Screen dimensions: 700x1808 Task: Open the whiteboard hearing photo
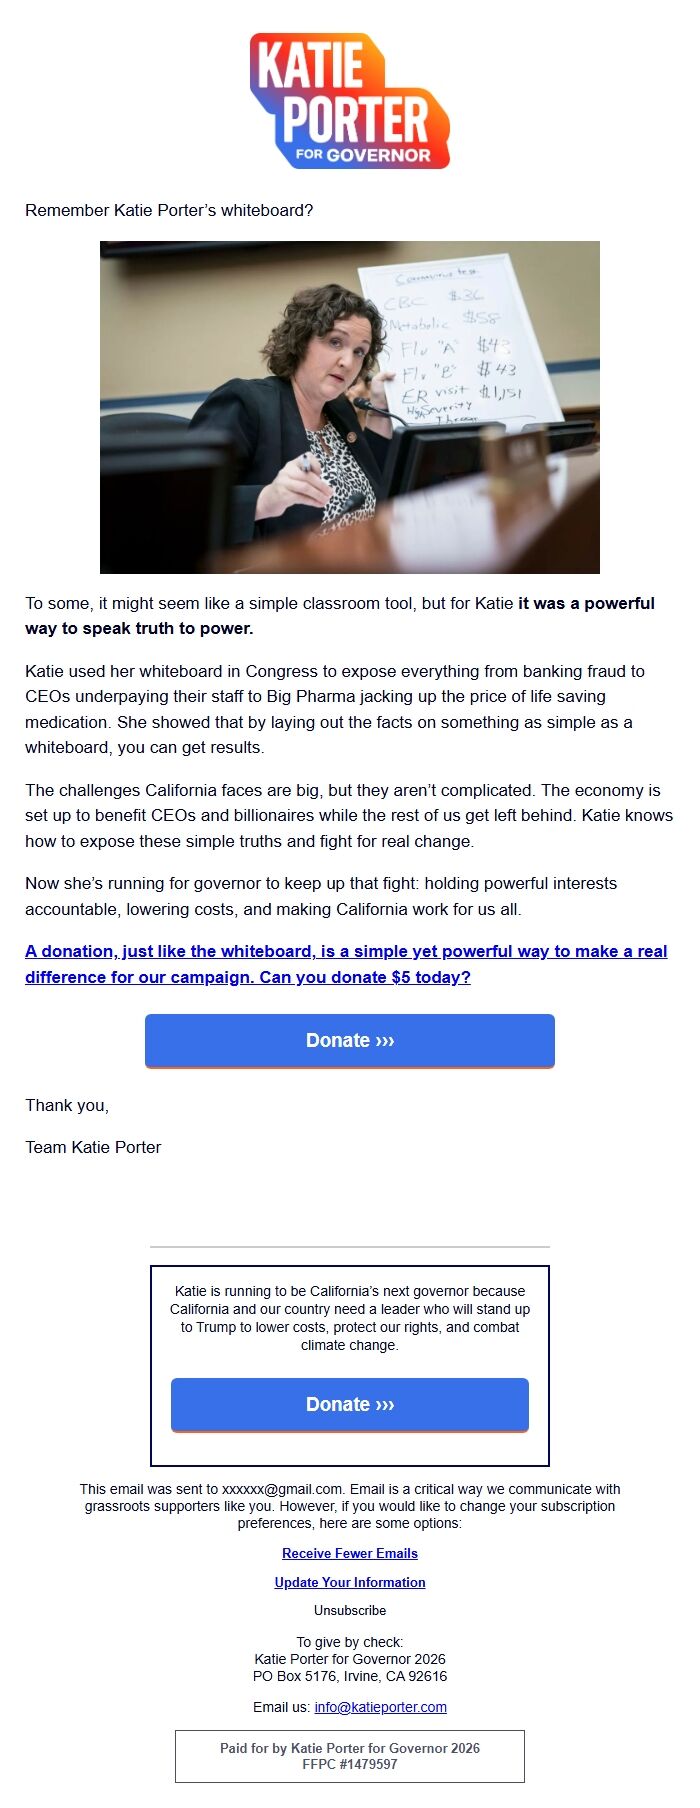pos(350,407)
